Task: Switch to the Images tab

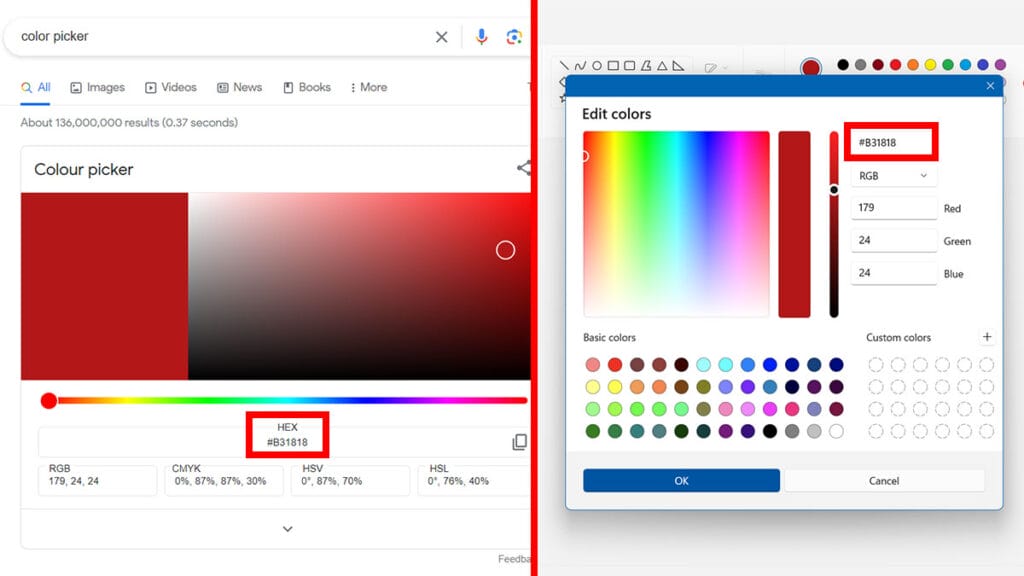Action: [97, 87]
